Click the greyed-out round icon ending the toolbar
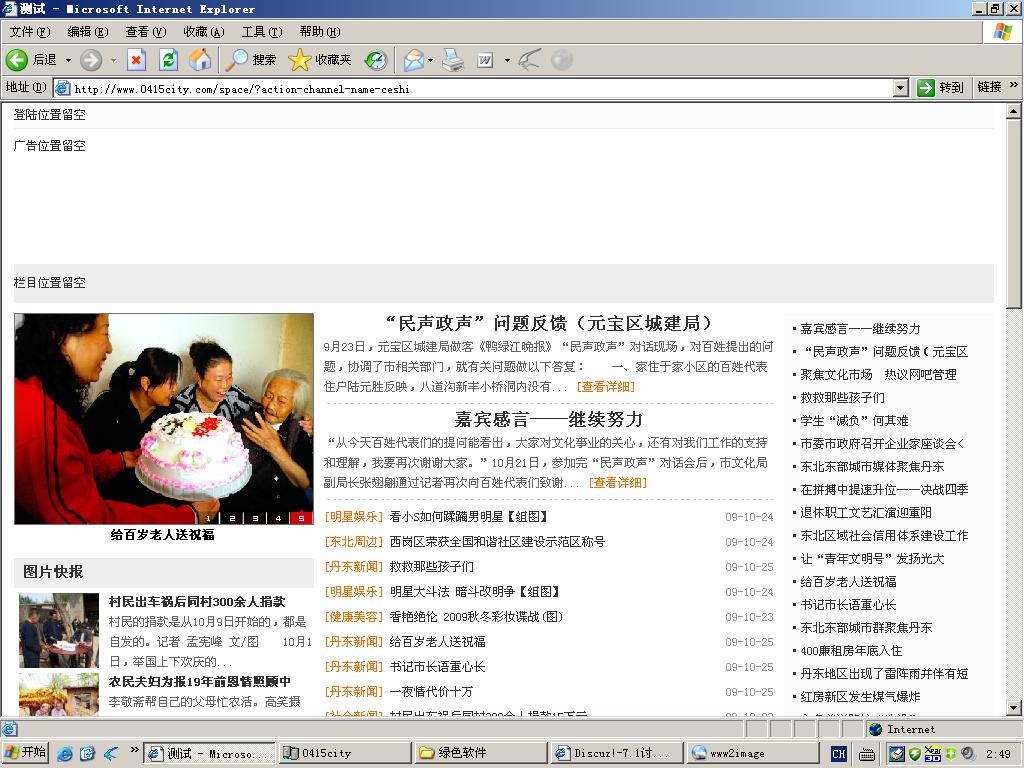This screenshot has width=1024, height=768. click(x=562, y=60)
